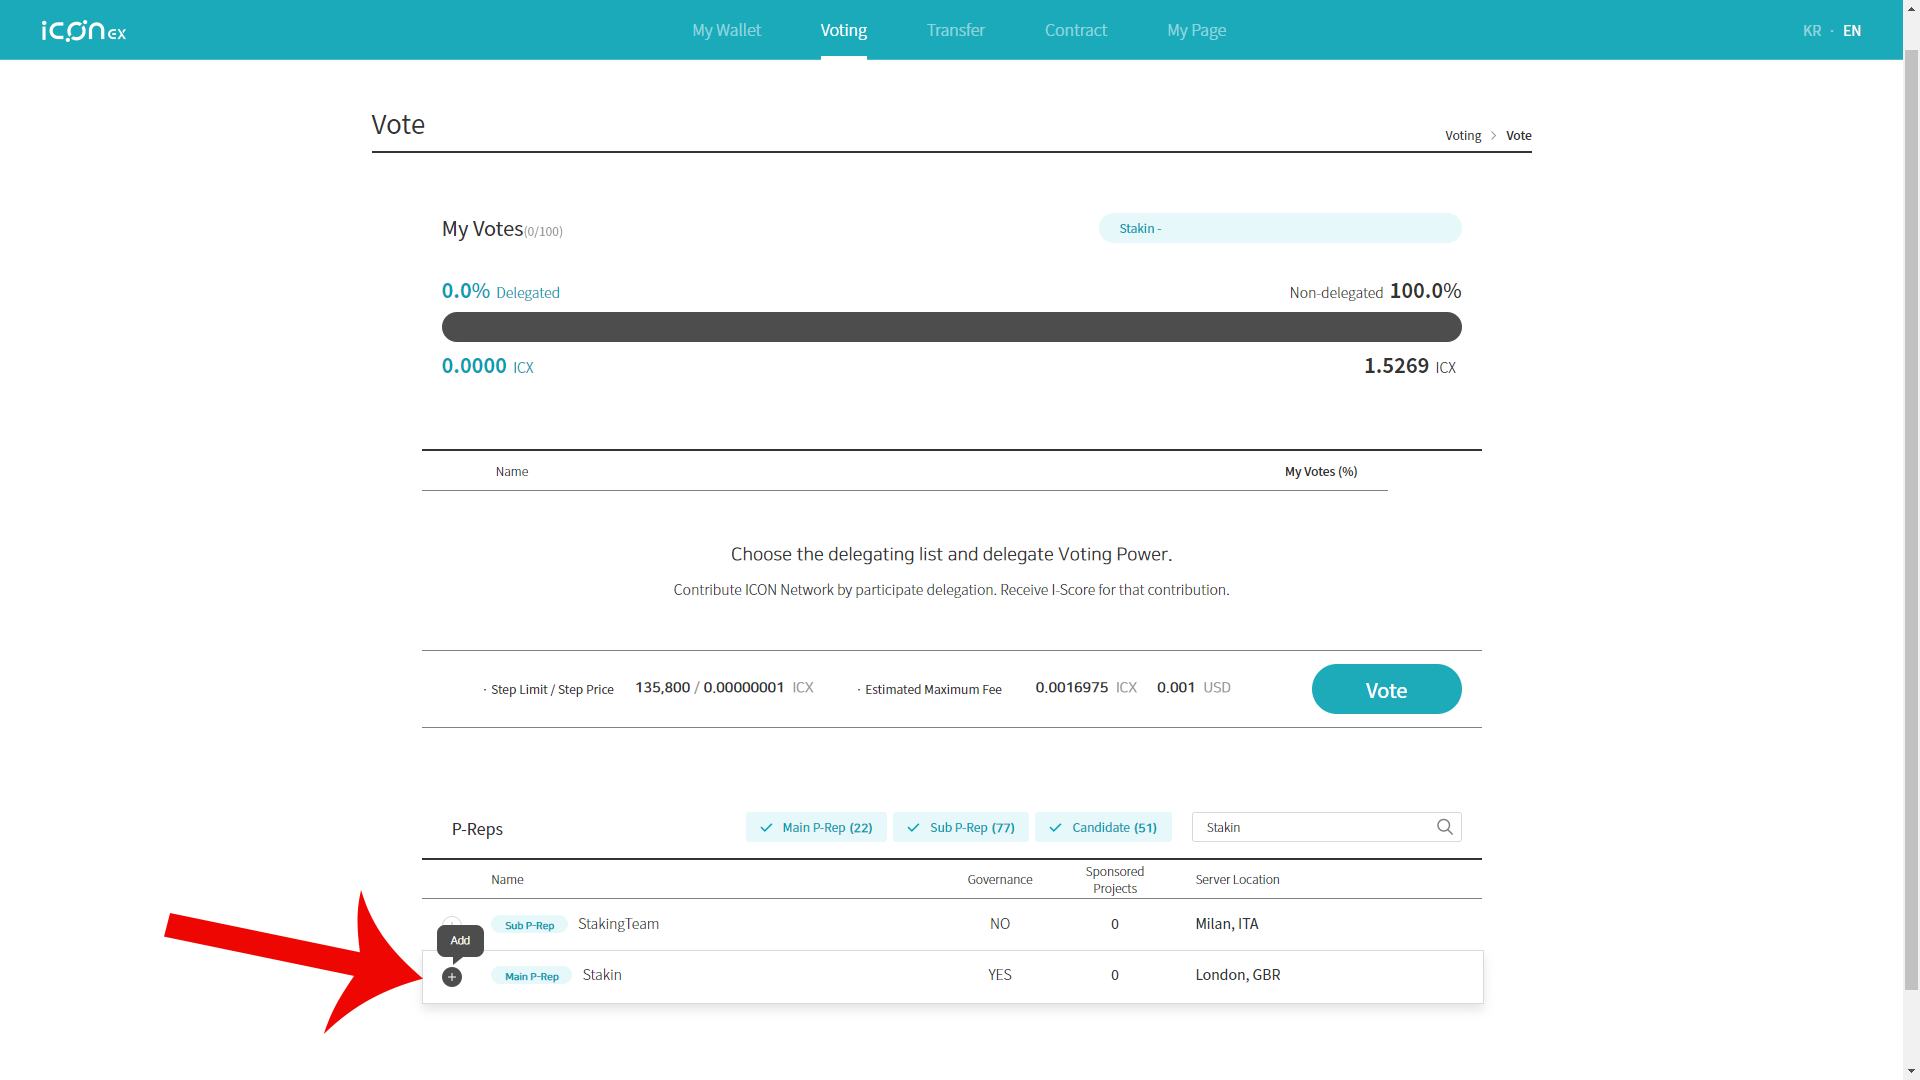This screenshot has height=1080, width=1920.
Task: Click the Voting breadcrumb link
Action: pyautogui.click(x=1462, y=136)
